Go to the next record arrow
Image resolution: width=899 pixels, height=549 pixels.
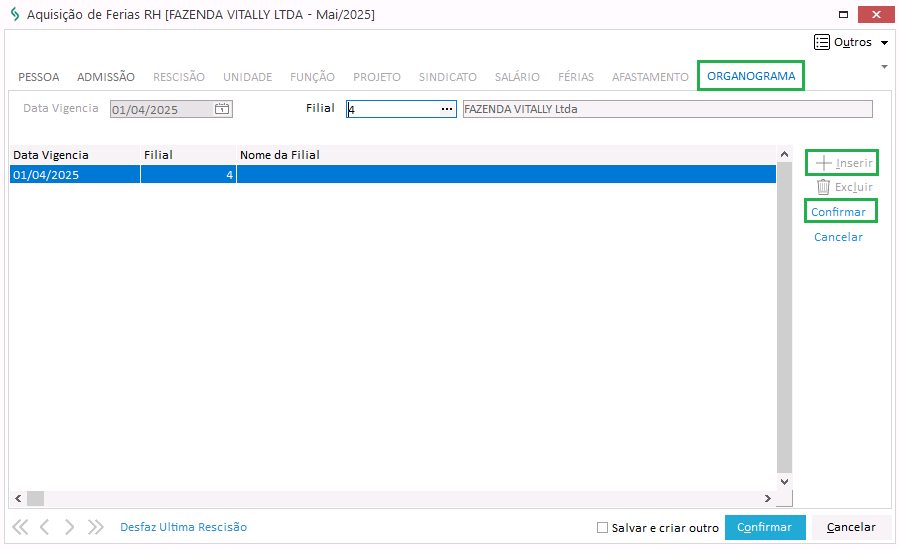click(69, 527)
